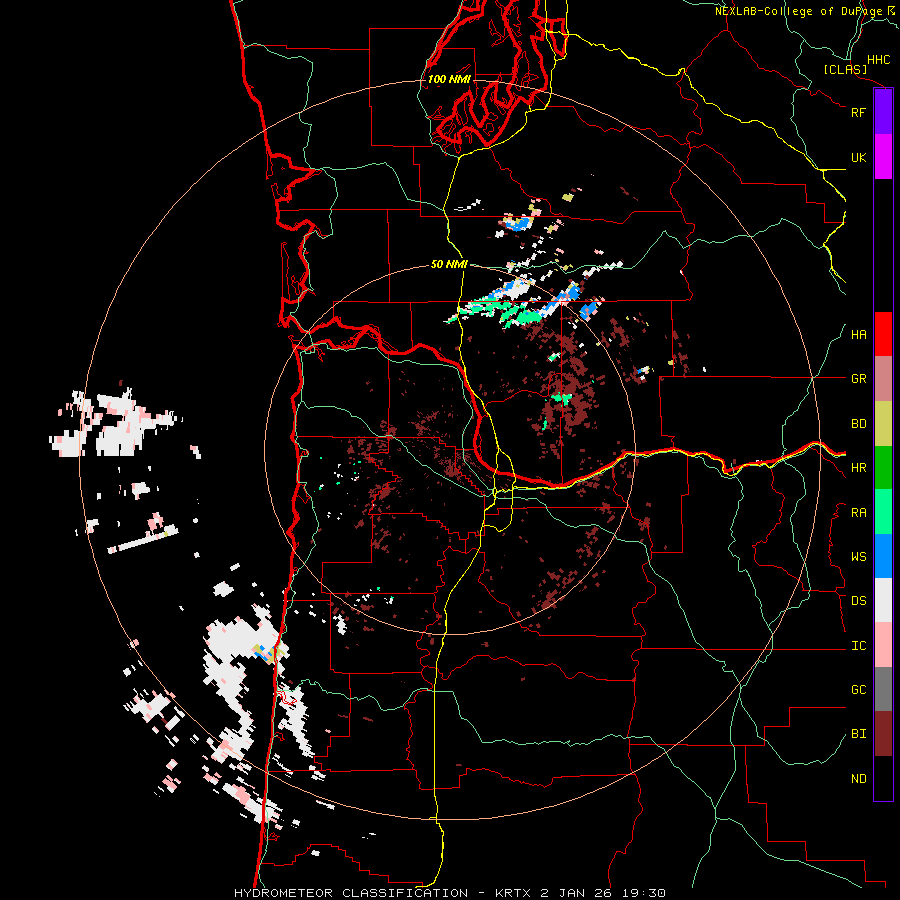Click the "UK" legend label

pos(858,157)
